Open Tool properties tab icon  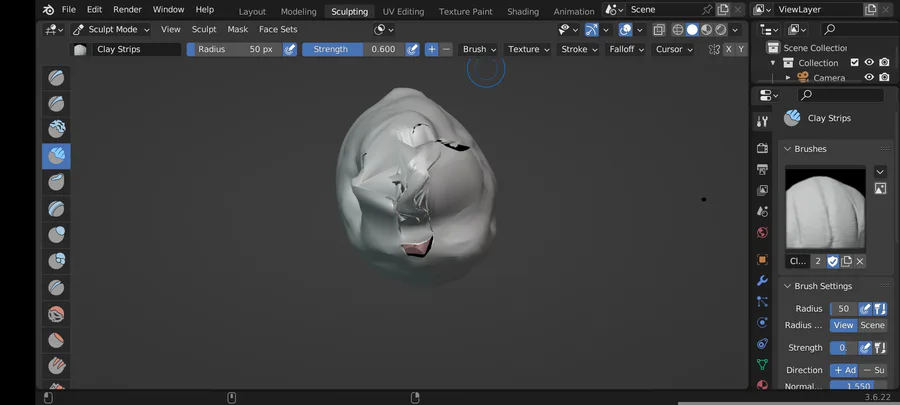762,121
